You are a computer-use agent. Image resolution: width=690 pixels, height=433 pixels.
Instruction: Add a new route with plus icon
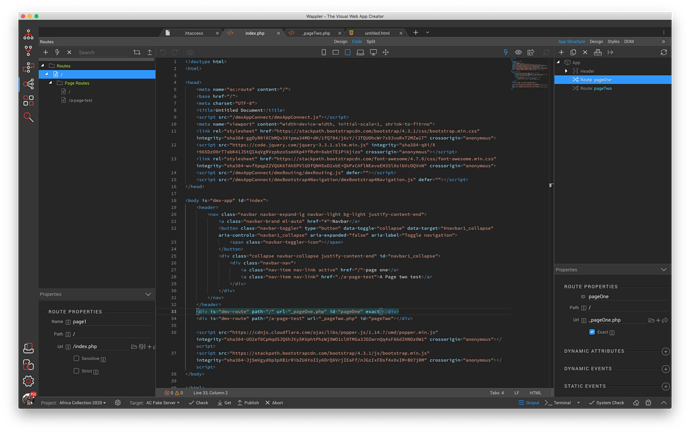45,52
